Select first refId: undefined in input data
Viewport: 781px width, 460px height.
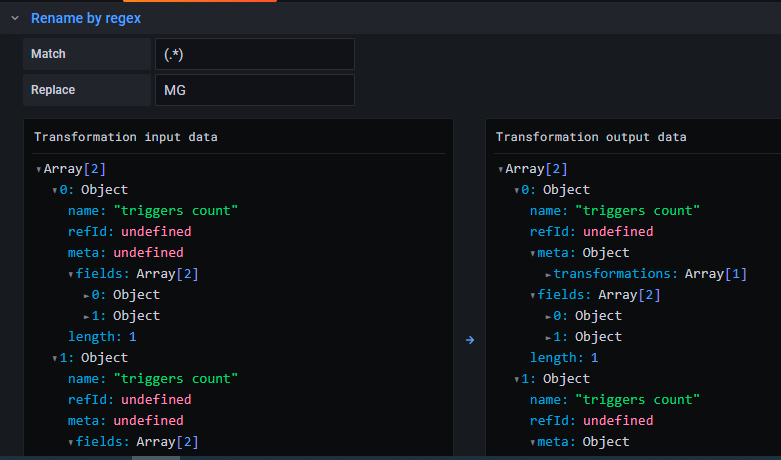pos(130,231)
